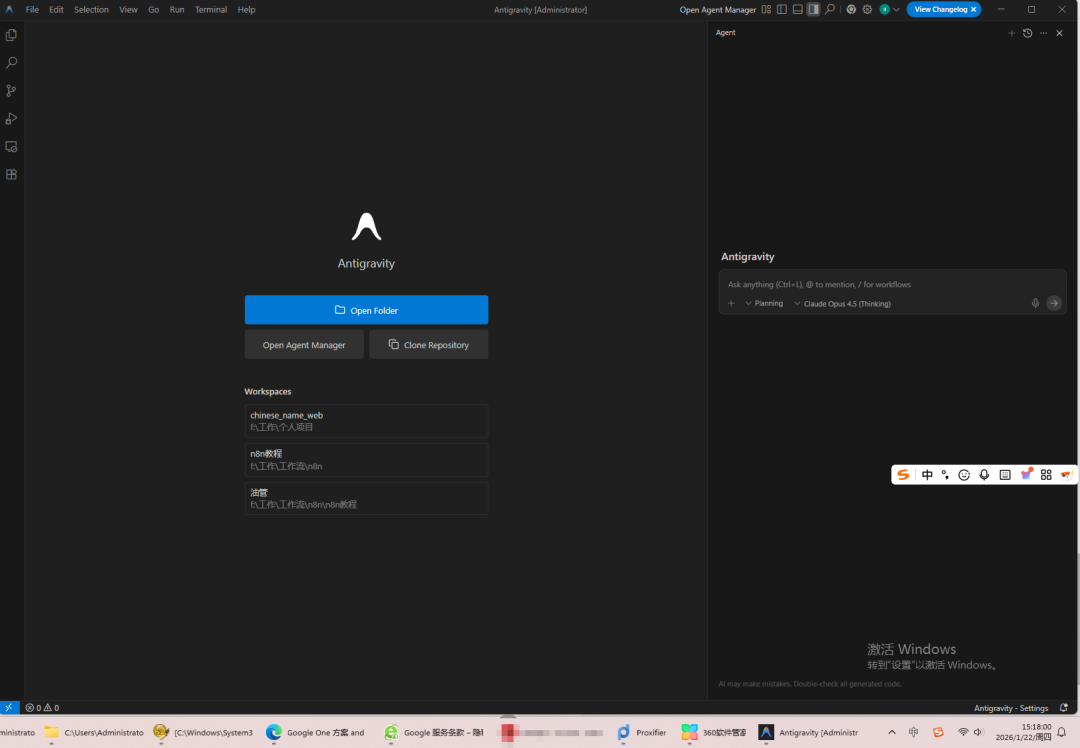The image size is (1080, 748).
Task: Open the Claude Opus 4.5 model dropdown
Action: pos(842,303)
